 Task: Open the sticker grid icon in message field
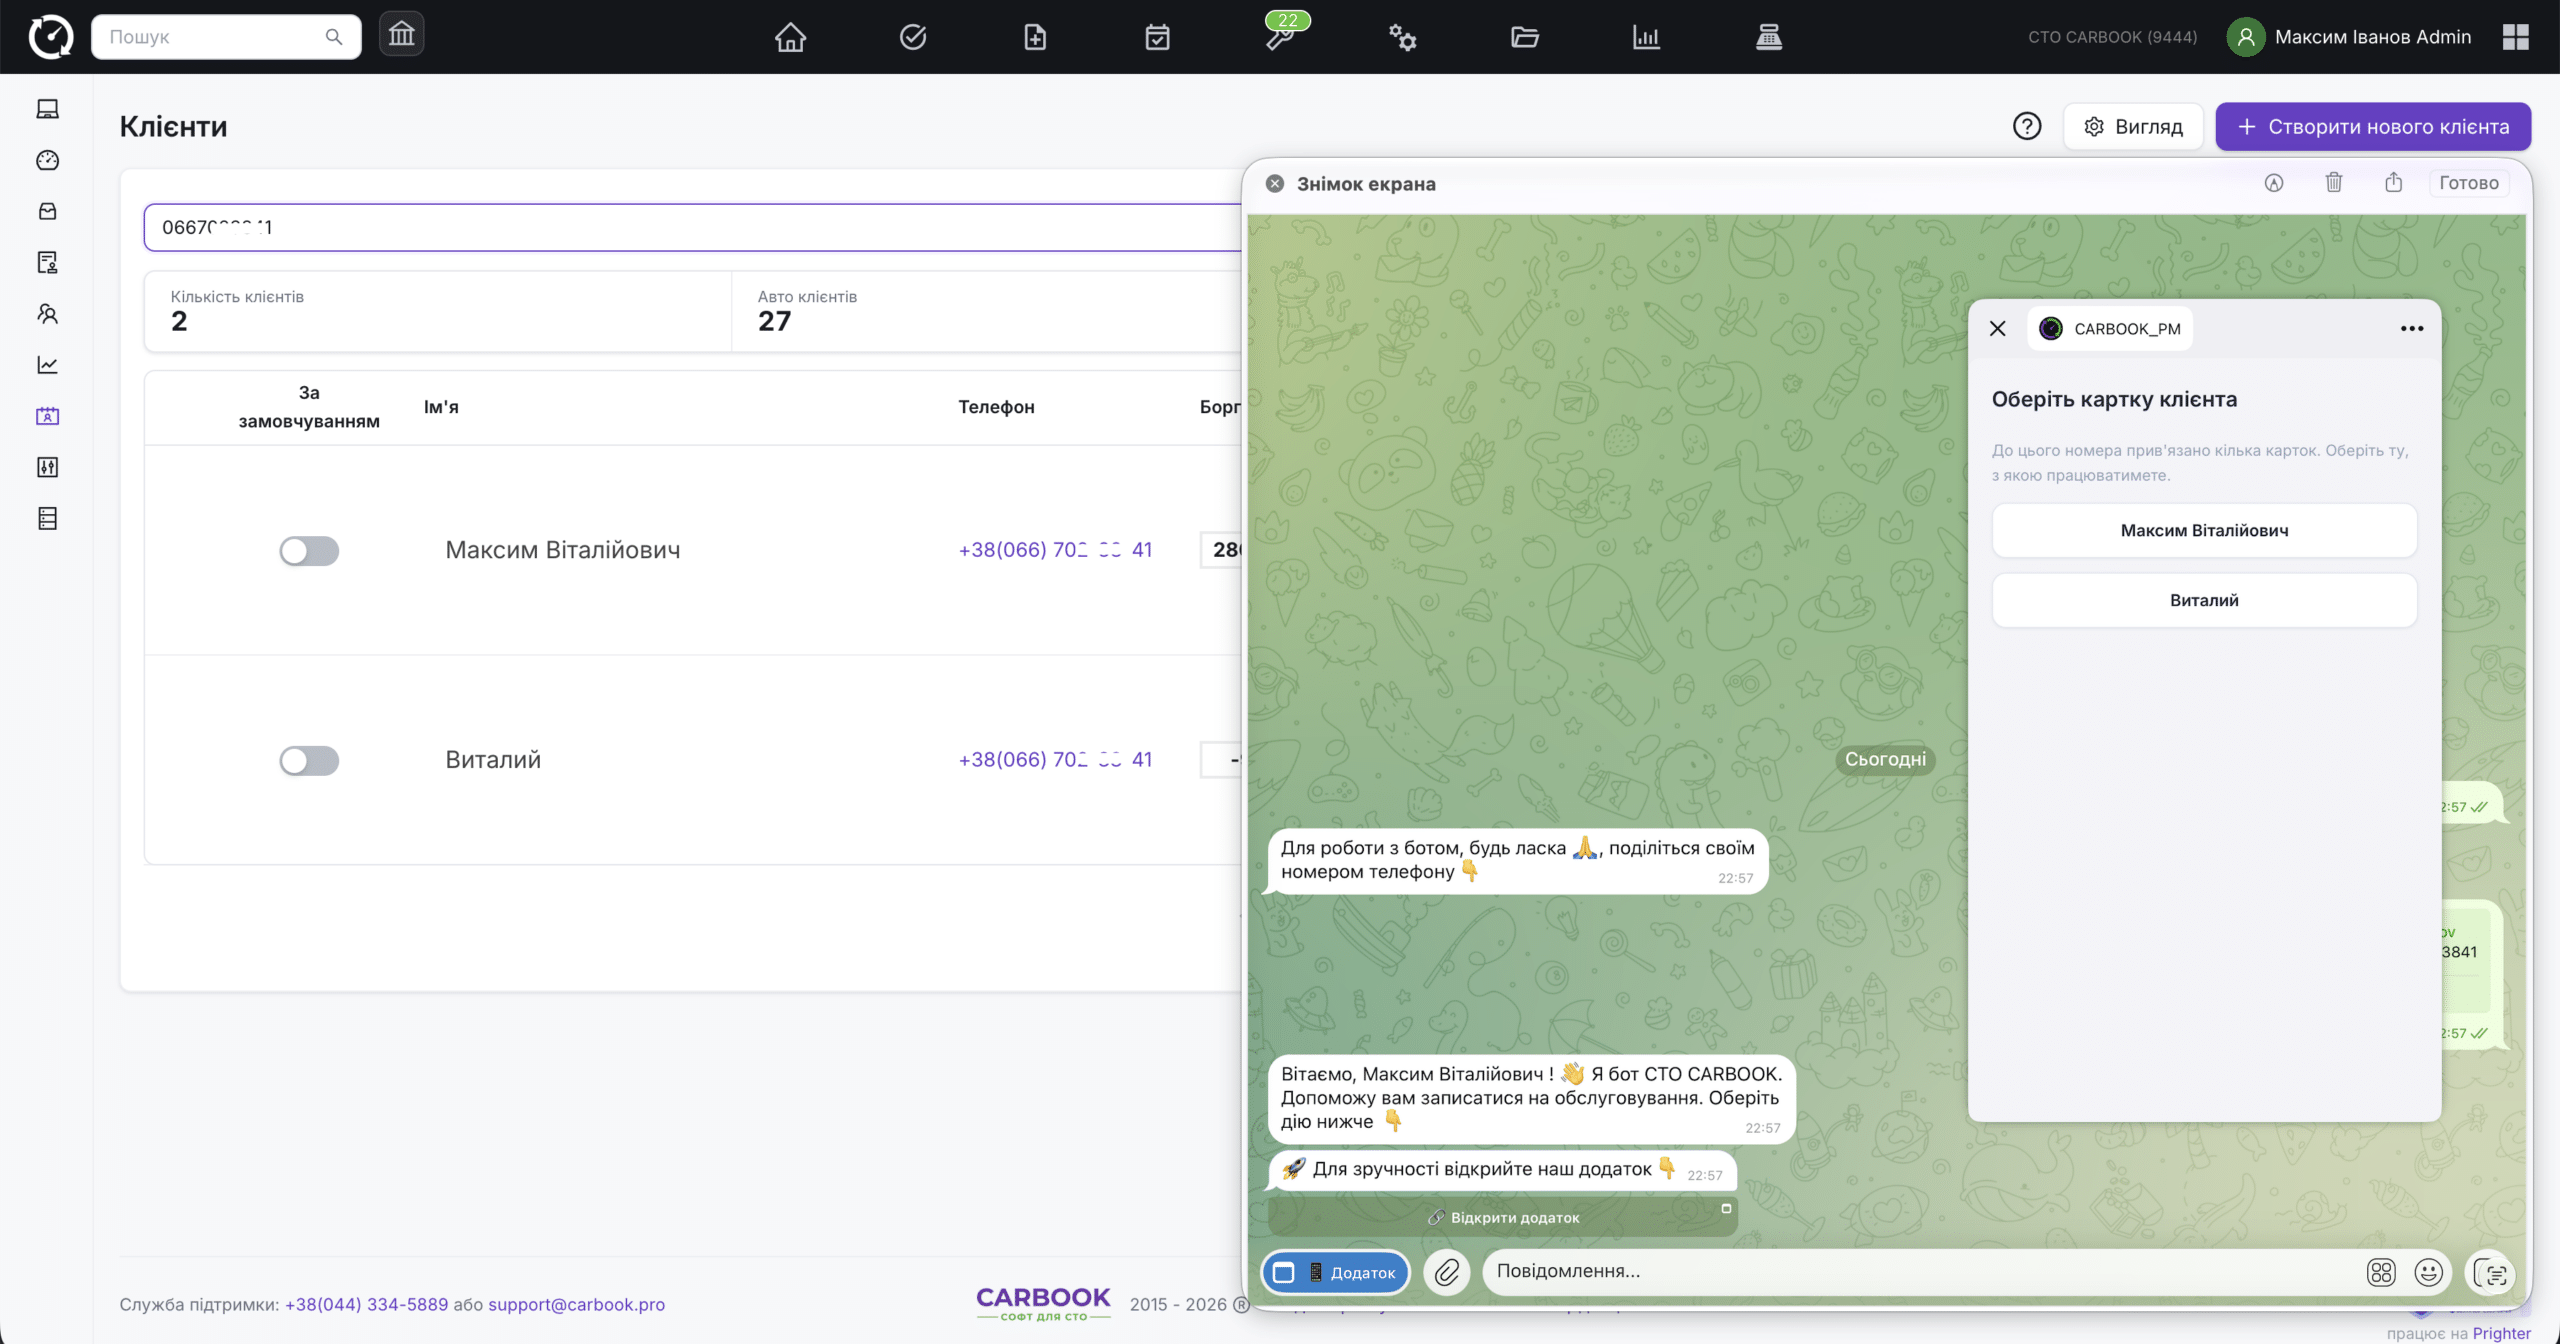tap(2381, 1272)
